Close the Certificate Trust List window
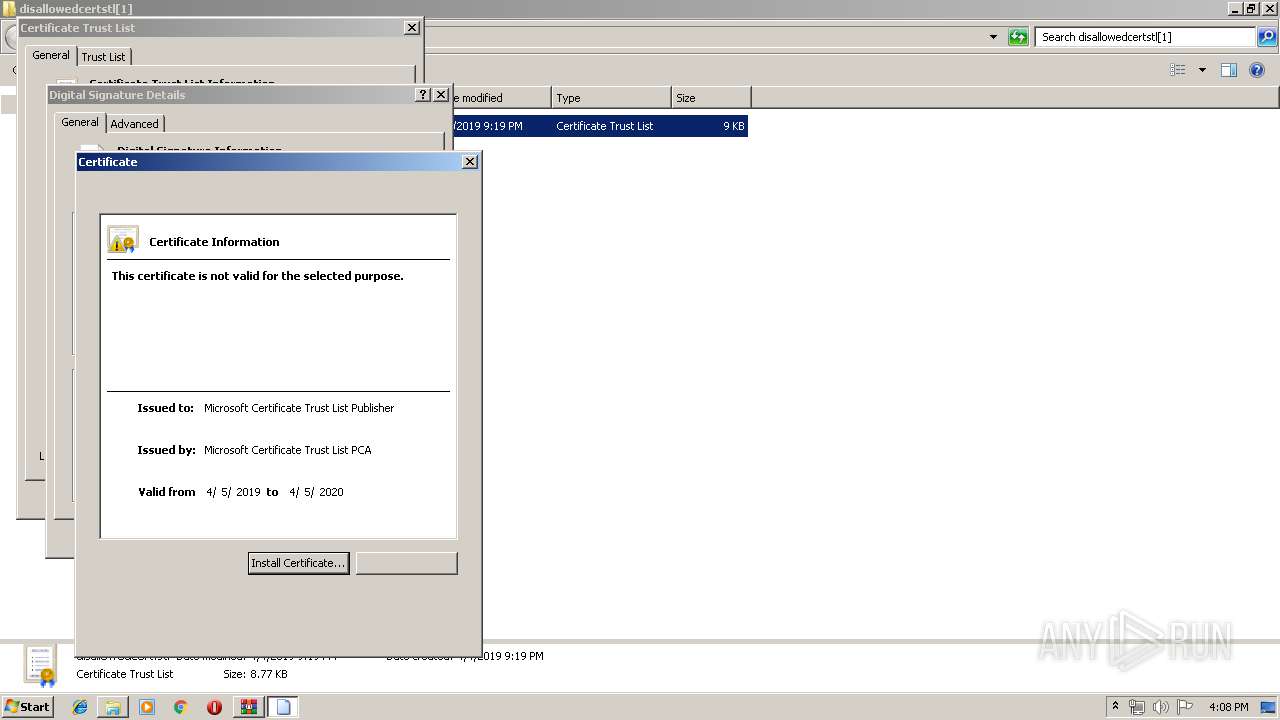1280x720 pixels. 411,27
